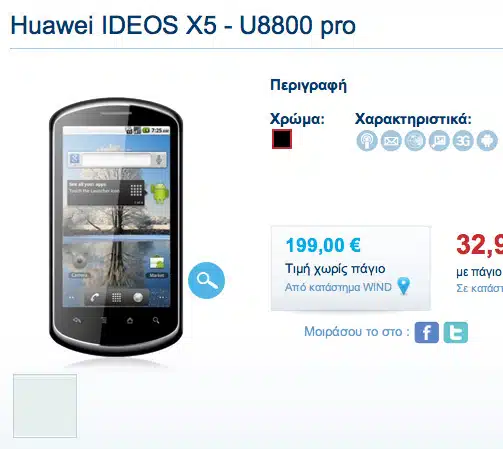
Task: Click the touchscreen feature icon
Action: tap(367, 141)
